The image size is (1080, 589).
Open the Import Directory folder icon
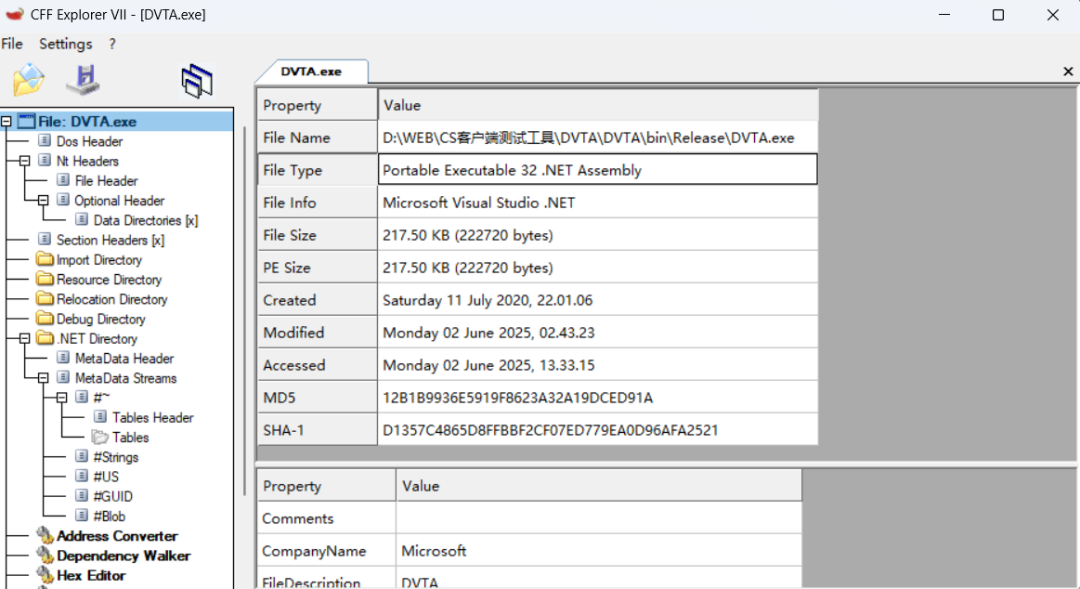click(x=45, y=259)
